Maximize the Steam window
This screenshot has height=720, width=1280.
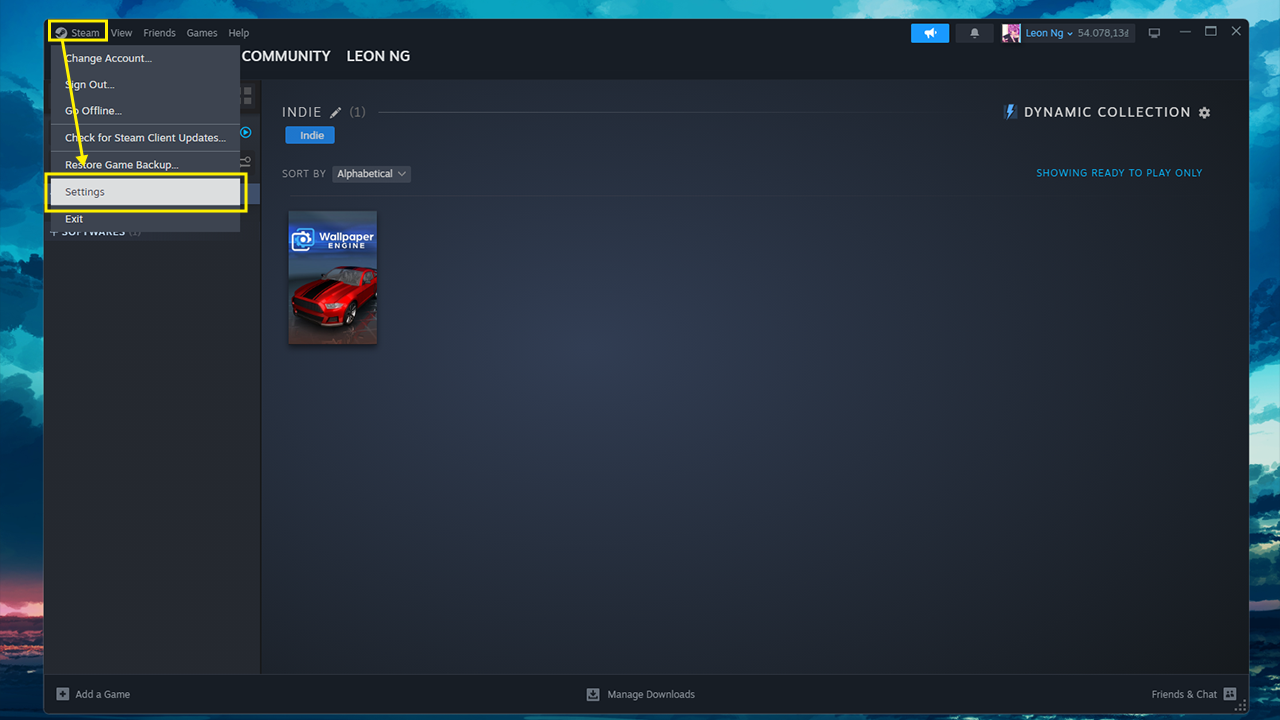(x=1211, y=32)
